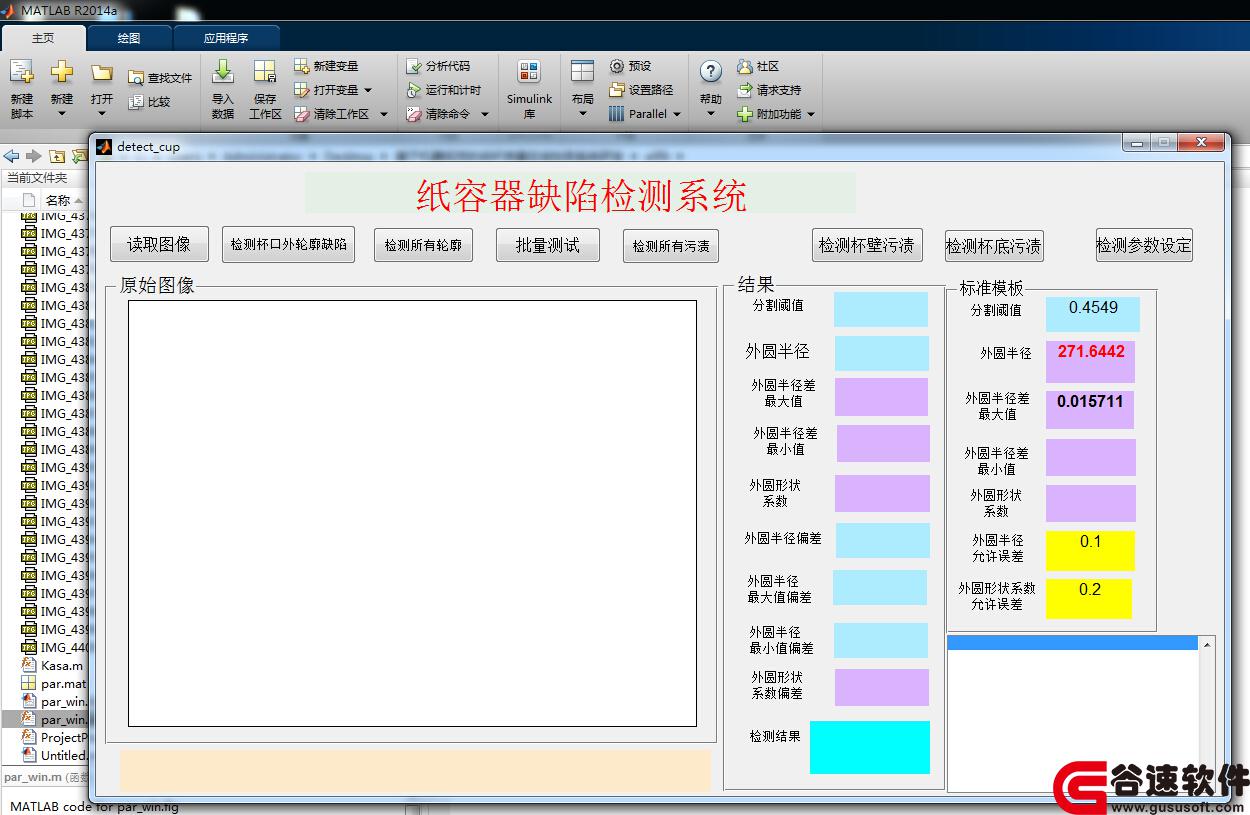Viewport: 1250px width, 815px height.
Task: Click the 新建变量 new variable icon
Action: point(302,66)
